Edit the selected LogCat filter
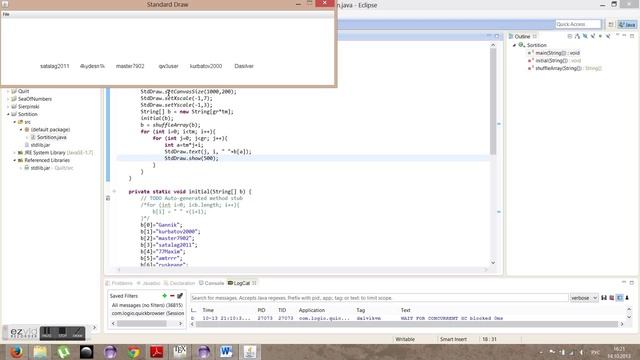Image resolution: width=640 pixels, height=360 pixels. click(180, 296)
